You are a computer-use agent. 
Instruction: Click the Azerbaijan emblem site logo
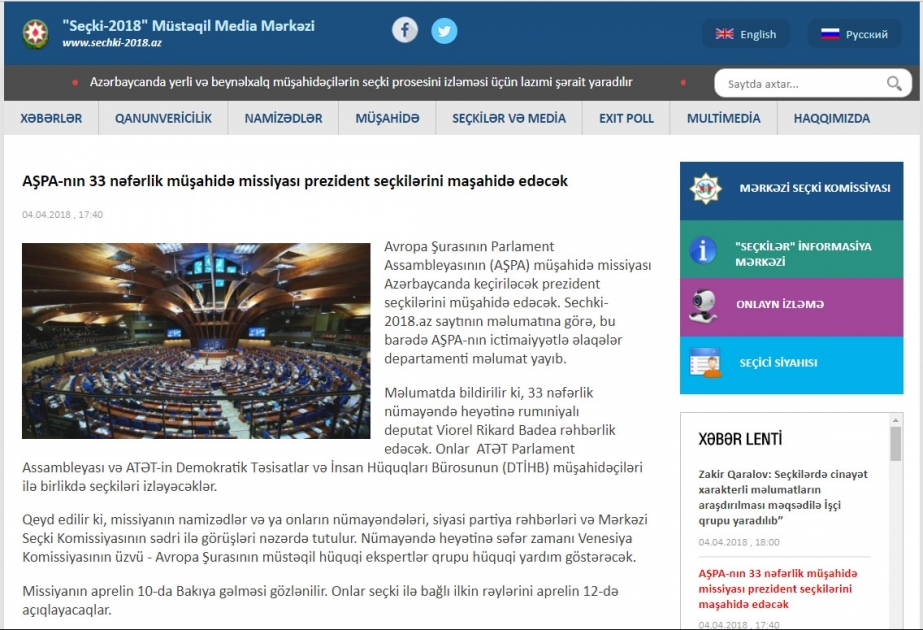coord(35,34)
